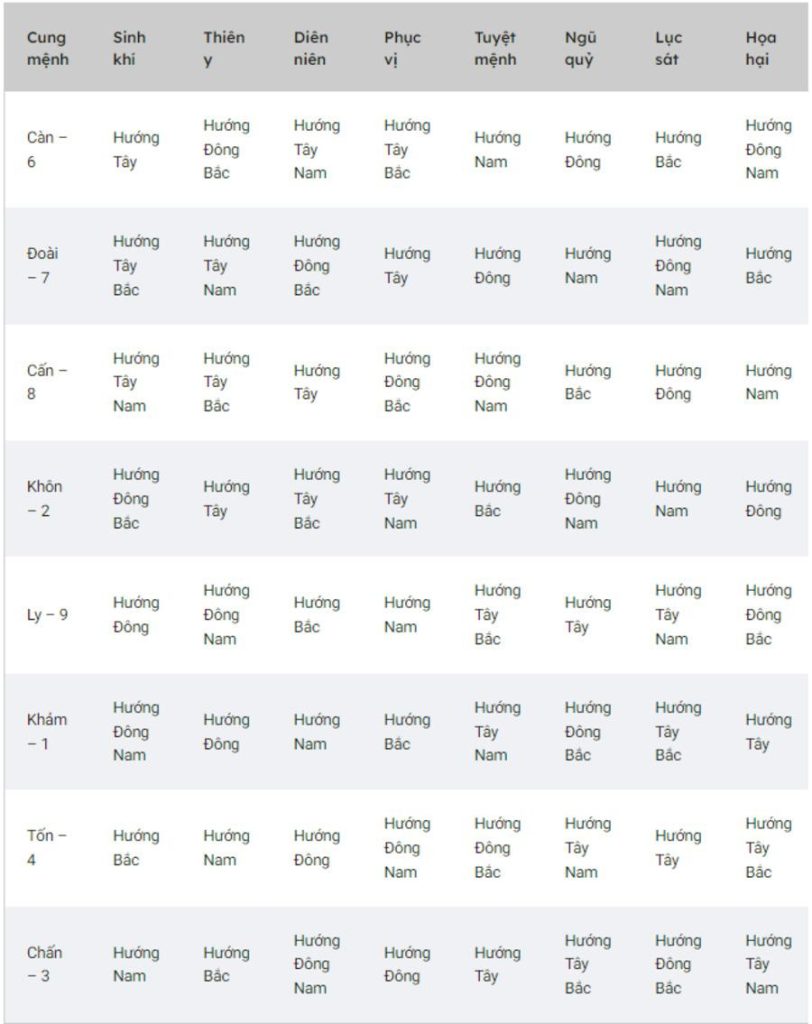The image size is (812, 1024).
Task: Click the 'Thiên y' header cell
Action: 223,48
